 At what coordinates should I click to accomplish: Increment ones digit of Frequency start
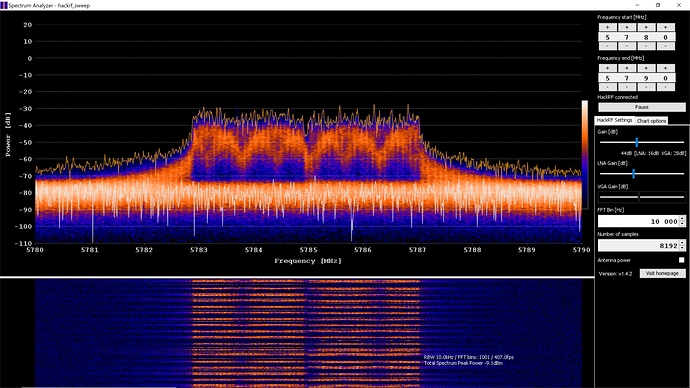(x=665, y=27)
